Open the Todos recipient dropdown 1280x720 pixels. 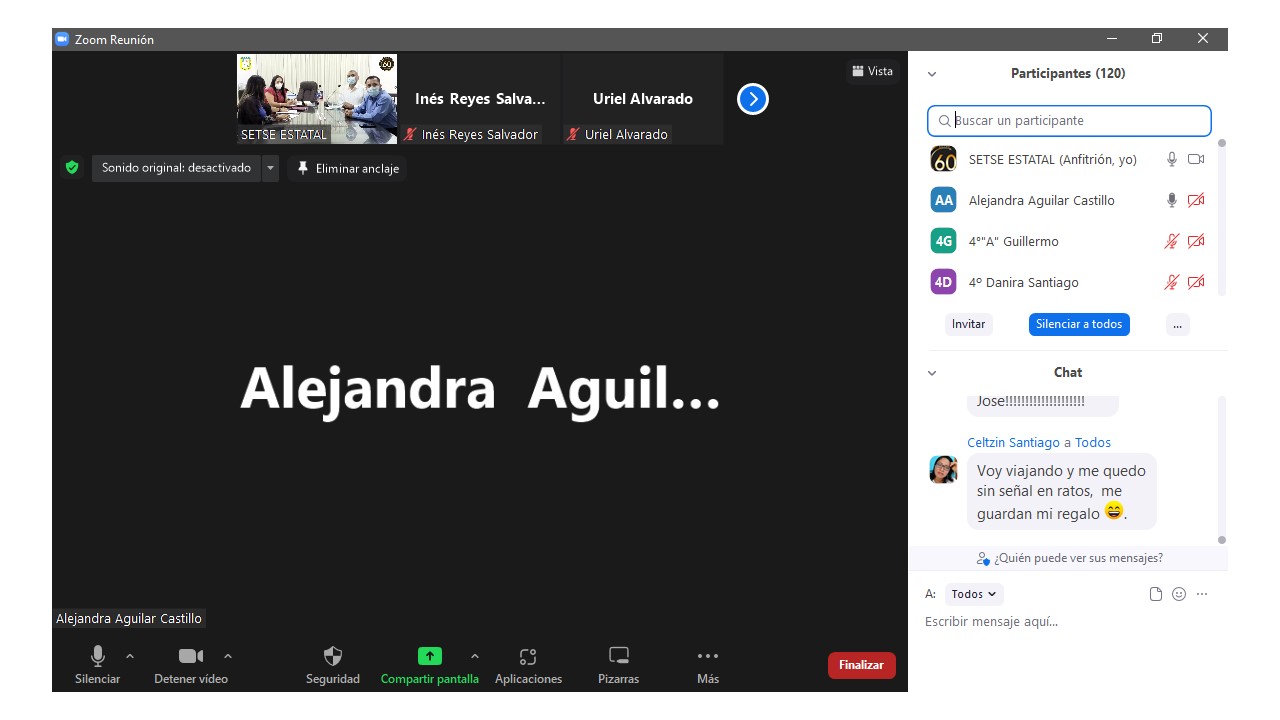click(x=974, y=594)
